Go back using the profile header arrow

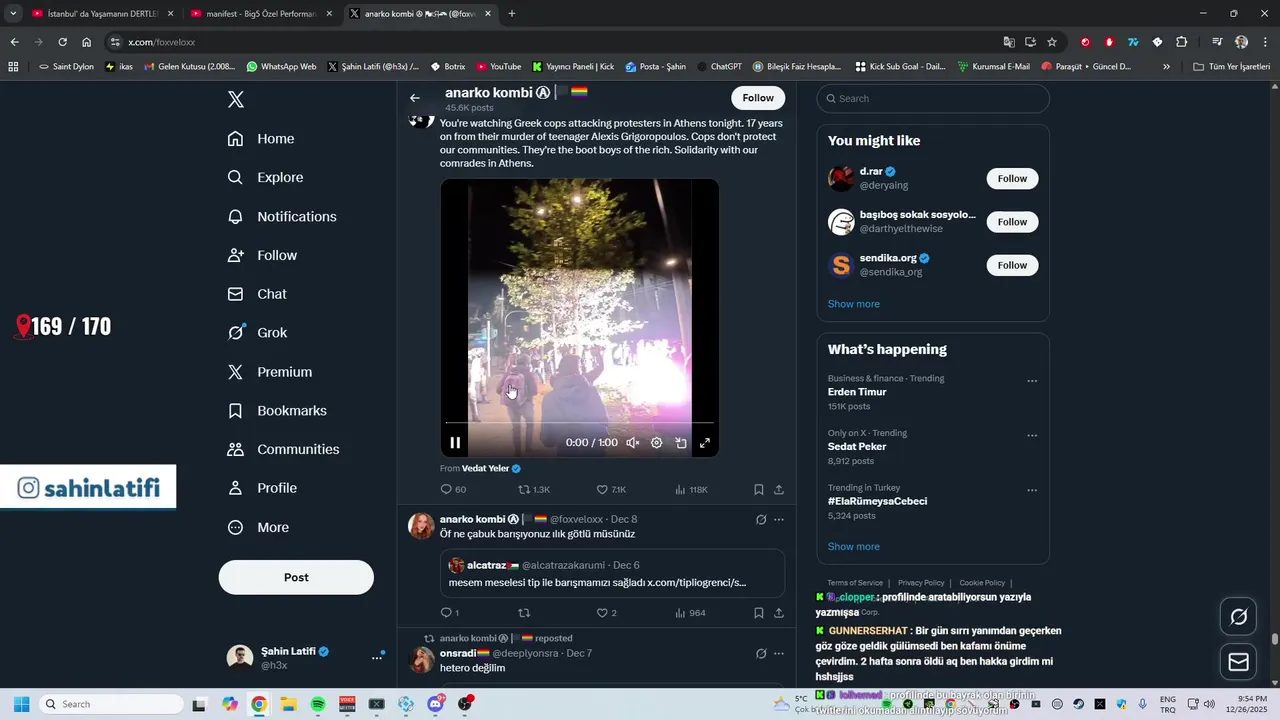(x=415, y=98)
